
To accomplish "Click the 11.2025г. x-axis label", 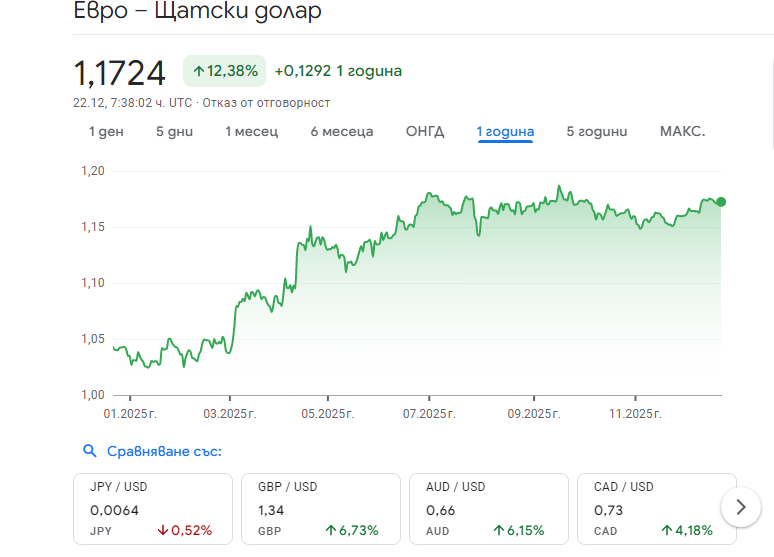I will [x=635, y=414].
